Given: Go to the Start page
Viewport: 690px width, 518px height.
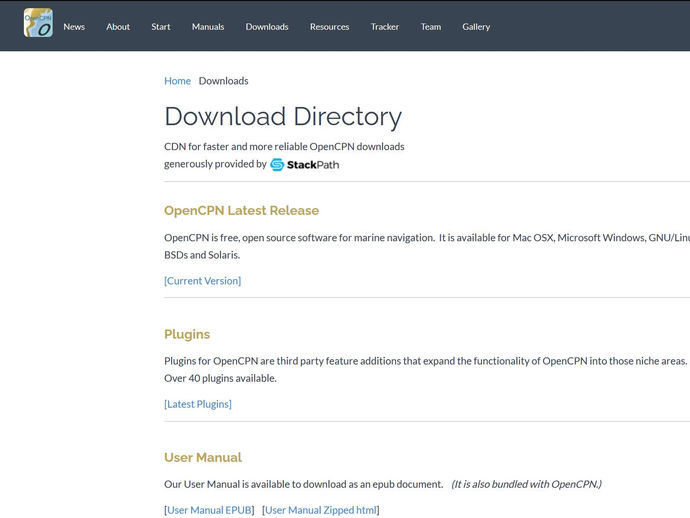Looking at the screenshot, I should 161,27.
